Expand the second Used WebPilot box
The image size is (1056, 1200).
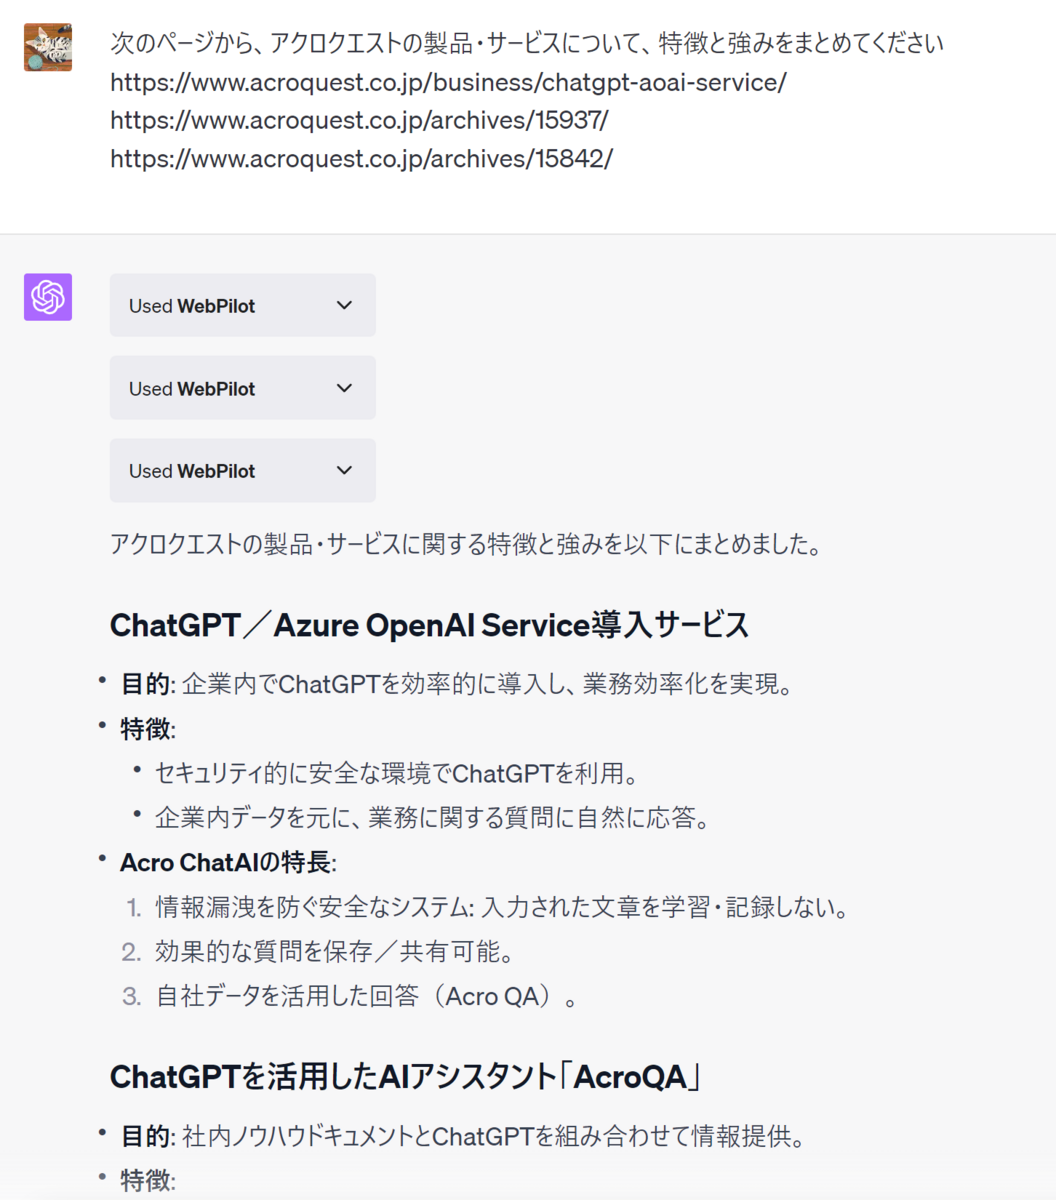(x=243, y=388)
